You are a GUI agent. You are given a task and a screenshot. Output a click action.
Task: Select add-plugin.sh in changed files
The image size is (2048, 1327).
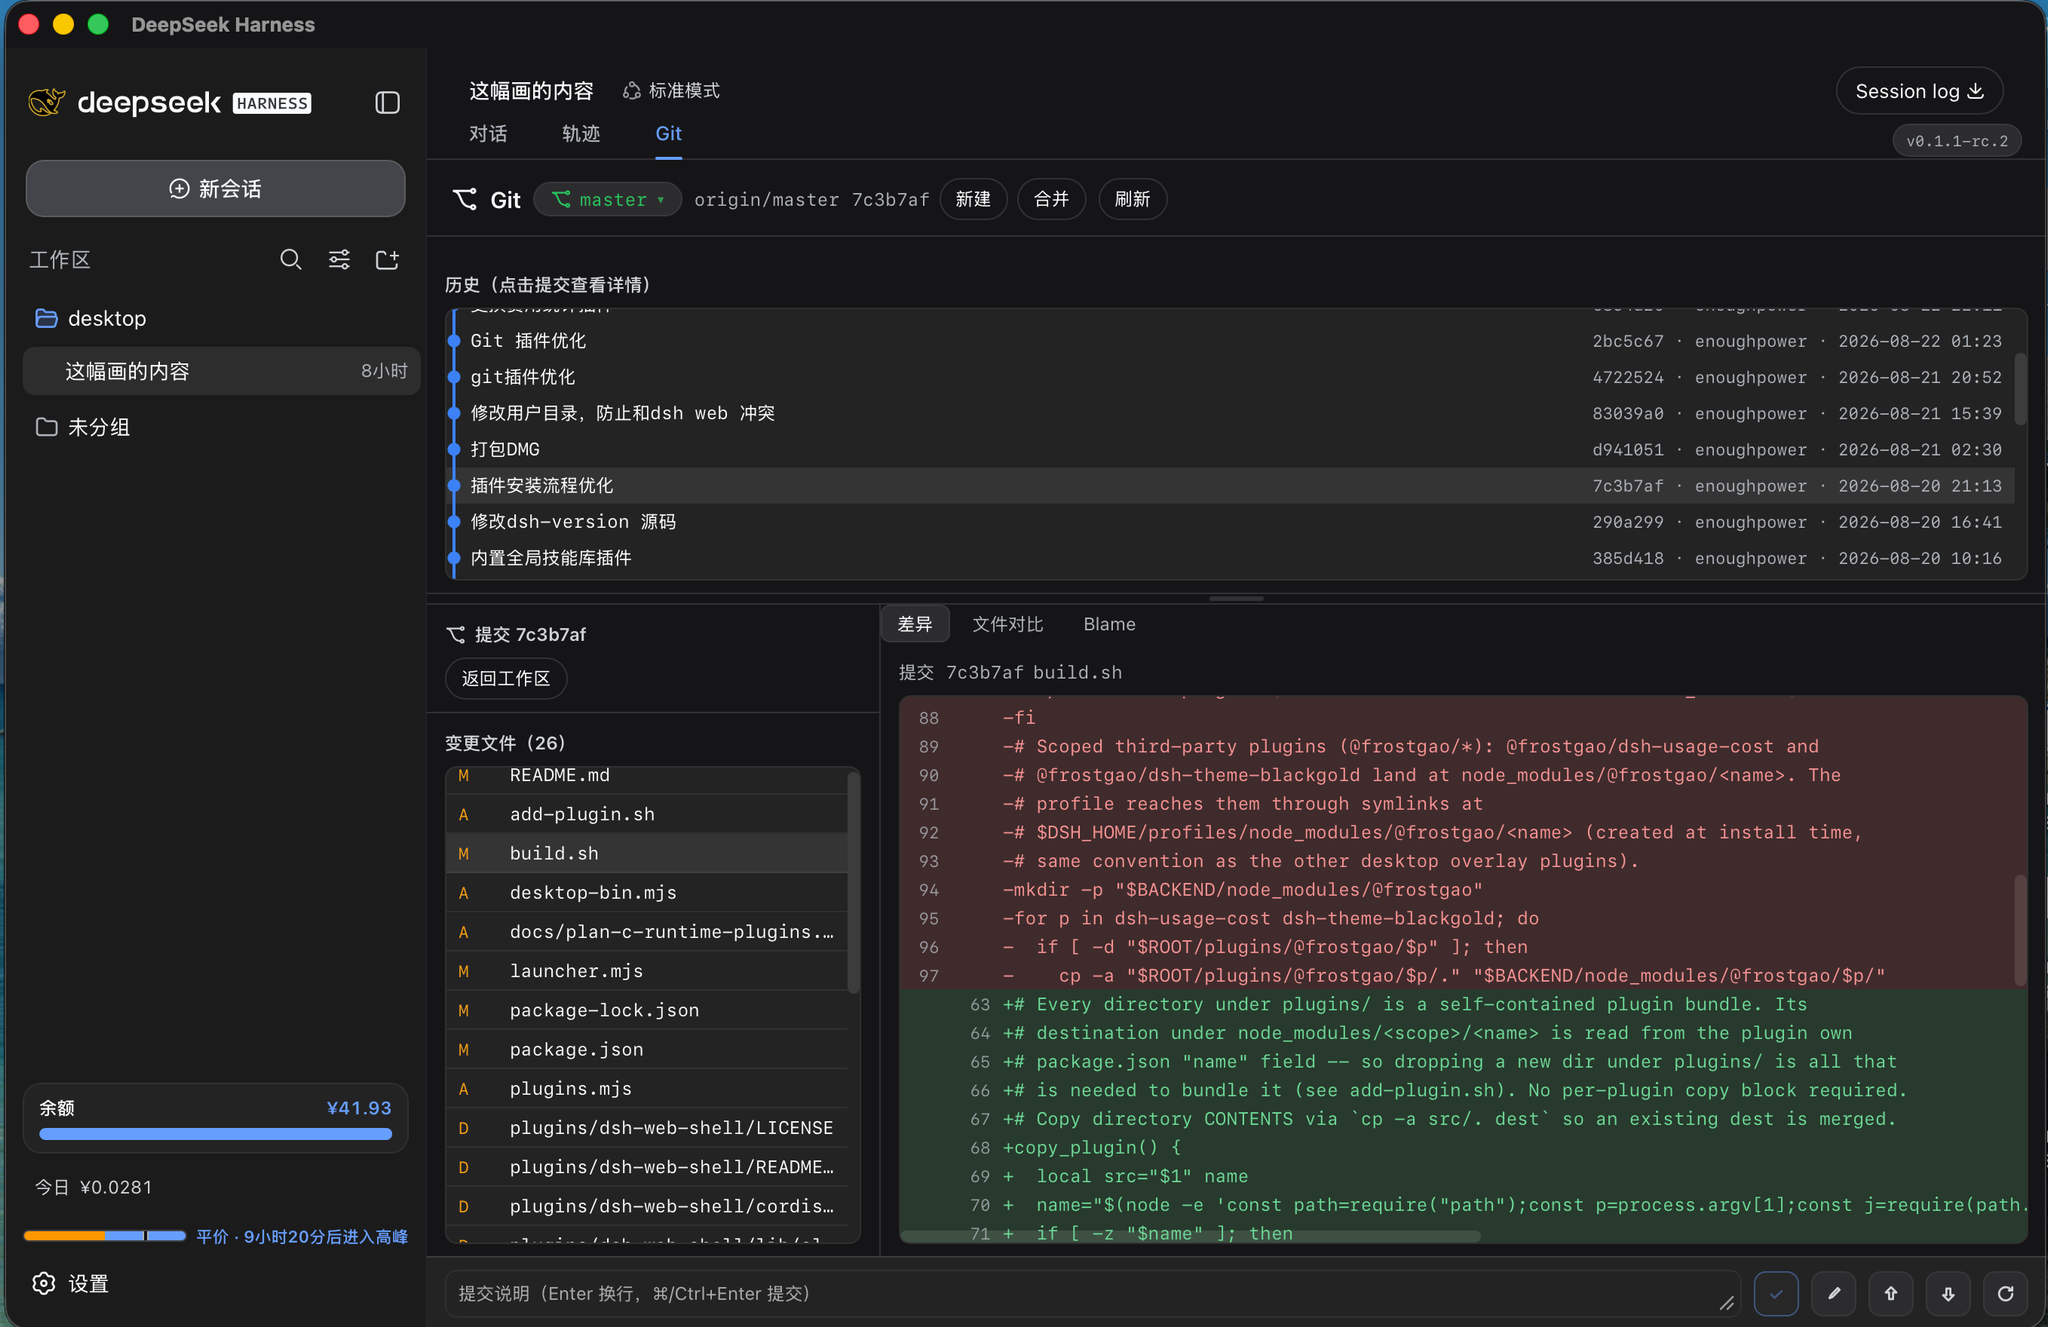coord(647,814)
